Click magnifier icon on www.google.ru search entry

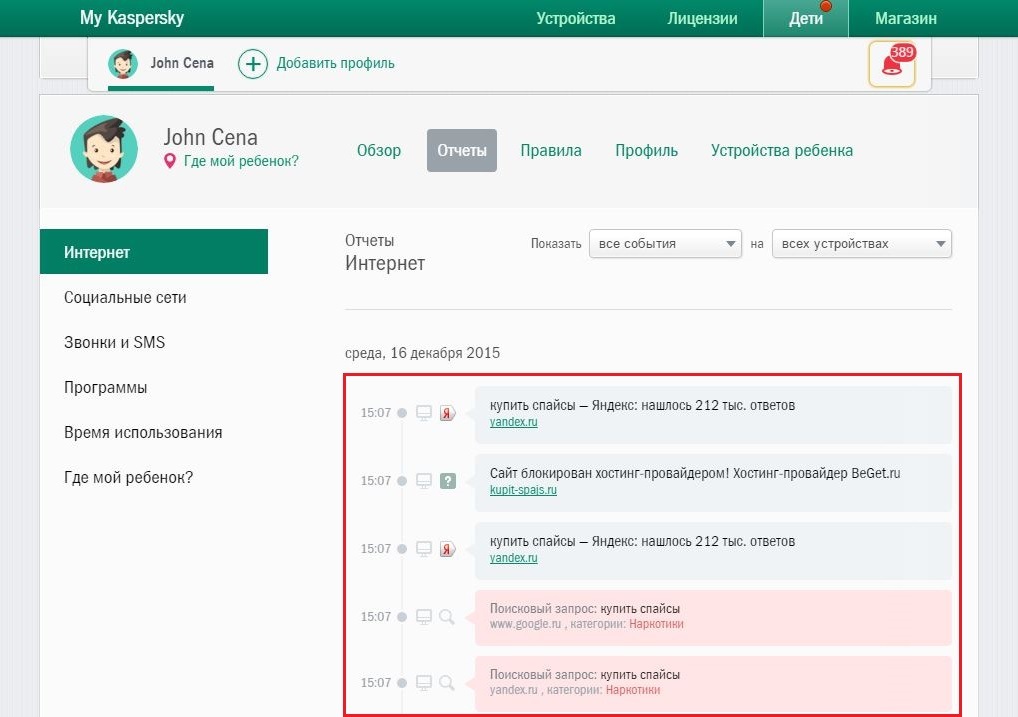447,617
